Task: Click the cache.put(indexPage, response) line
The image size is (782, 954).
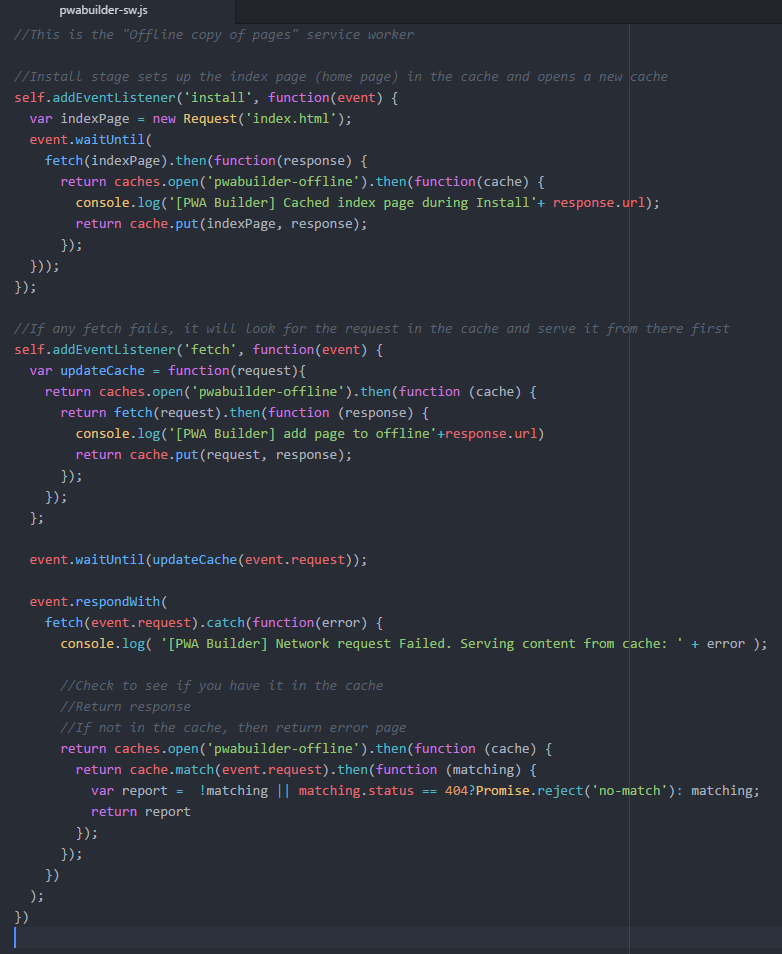Action: pyautogui.click(x=222, y=224)
